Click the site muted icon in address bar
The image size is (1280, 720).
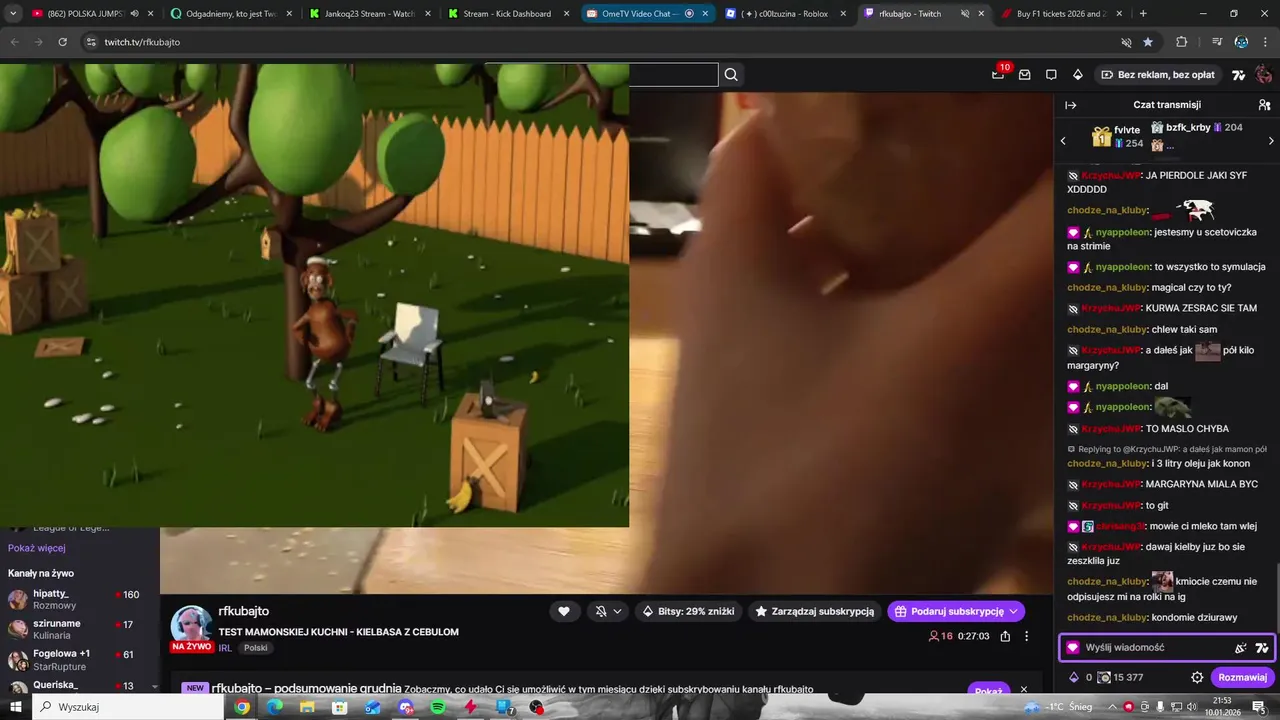click(x=1126, y=42)
